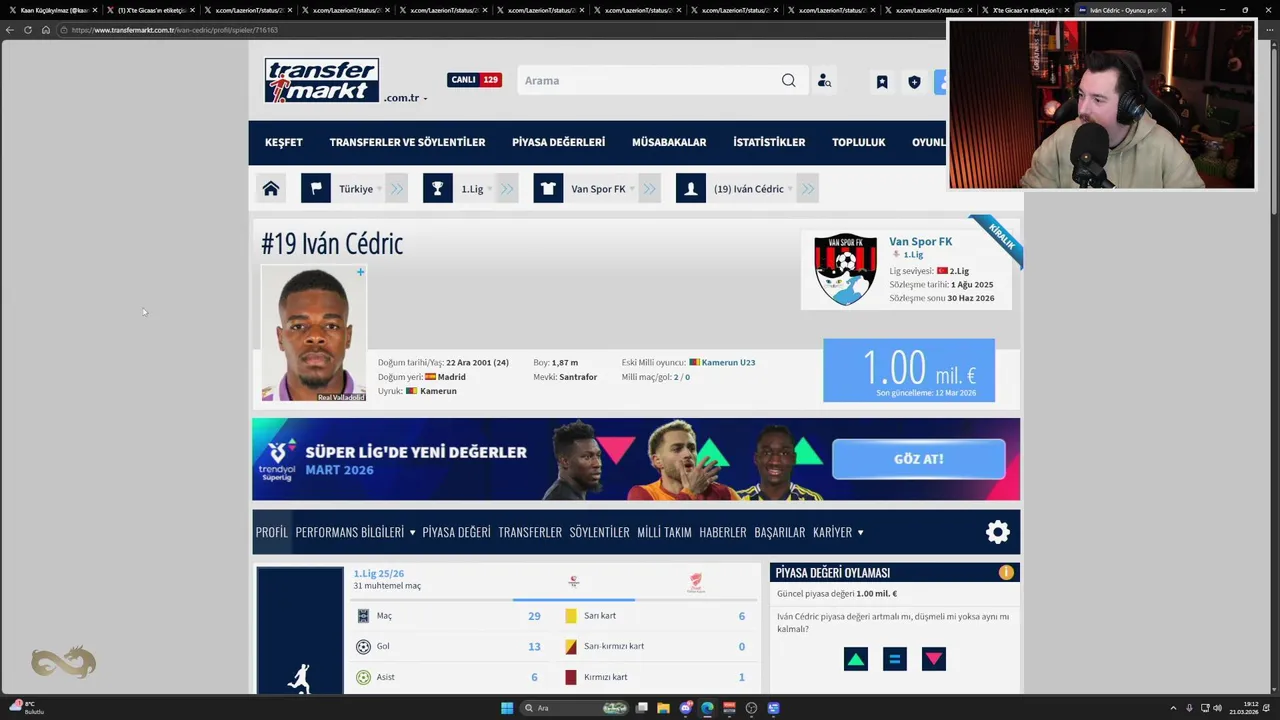The width and height of the screenshot is (1280, 720).
Task: Vote market value down with pink arrow
Action: 934,659
